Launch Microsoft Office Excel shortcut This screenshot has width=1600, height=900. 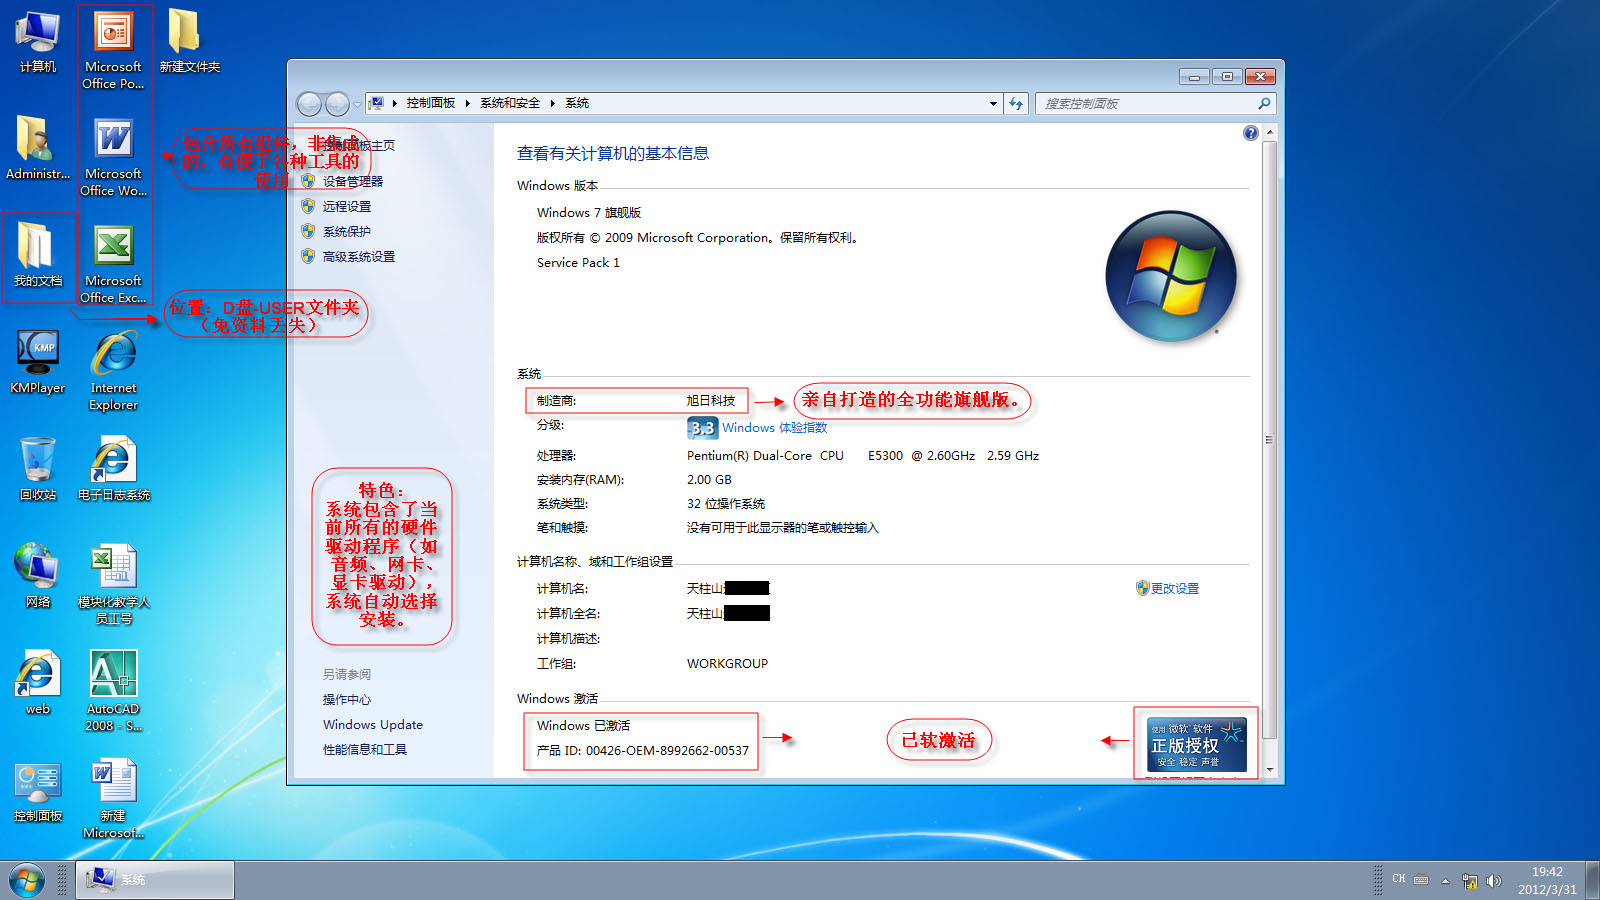pos(113,263)
